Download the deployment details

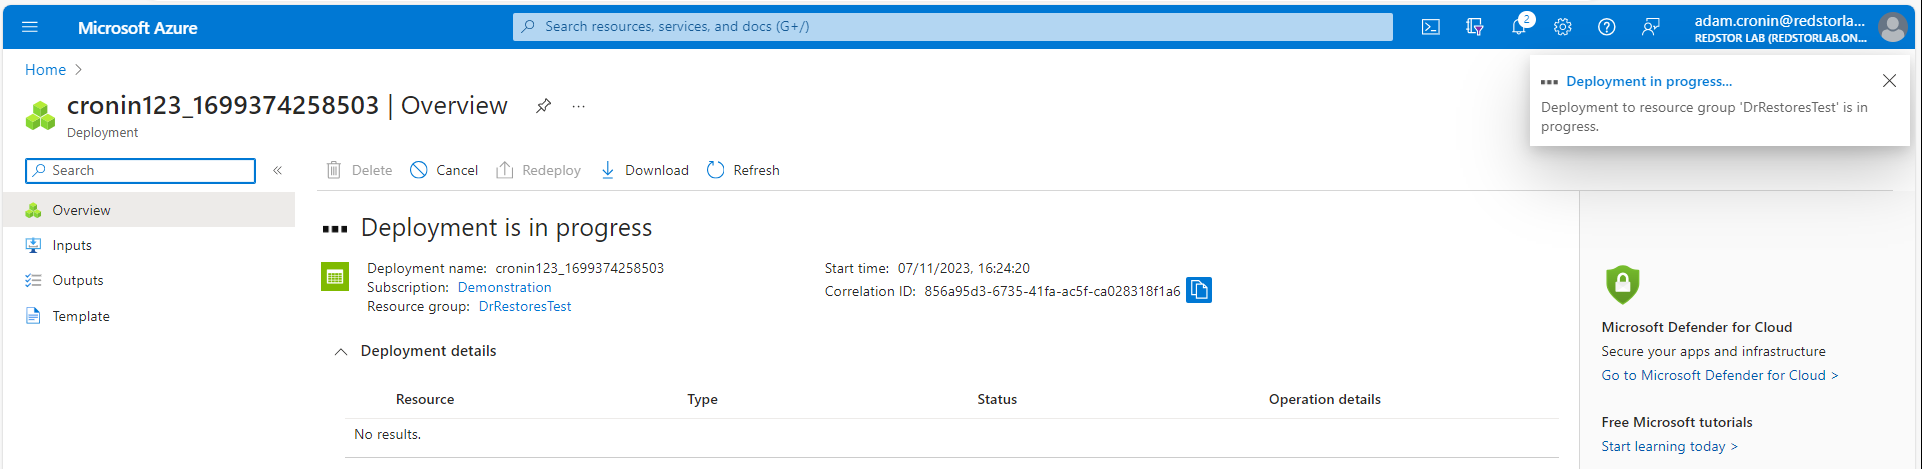[644, 170]
